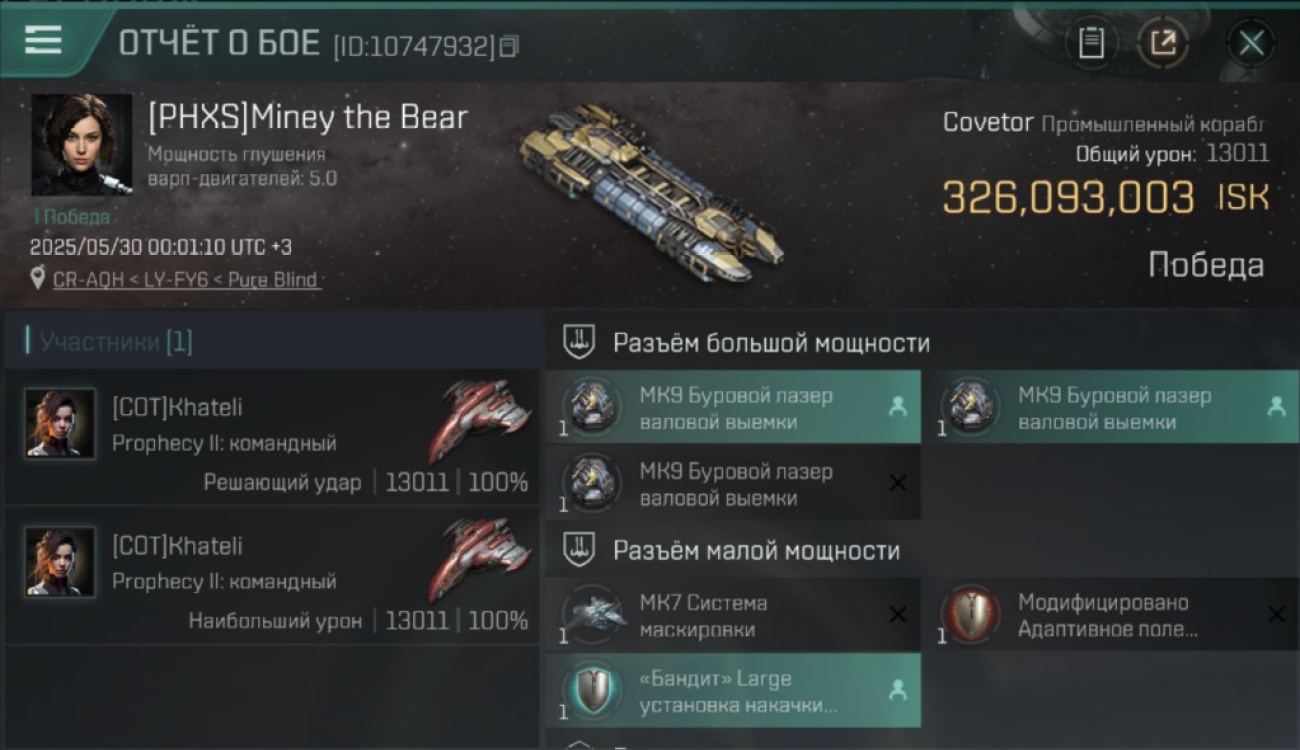Close the battle report window
This screenshot has height=750, width=1300.
click(1251, 43)
